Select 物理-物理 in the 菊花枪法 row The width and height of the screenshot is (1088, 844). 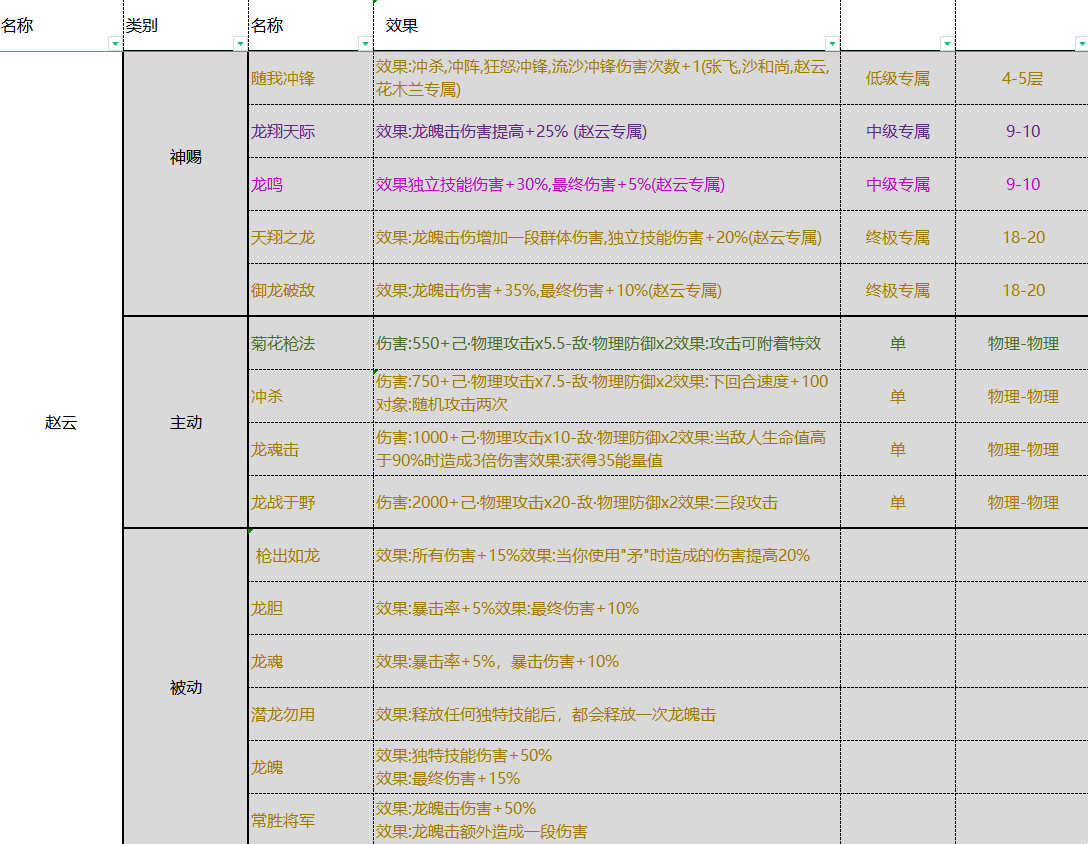1022,344
